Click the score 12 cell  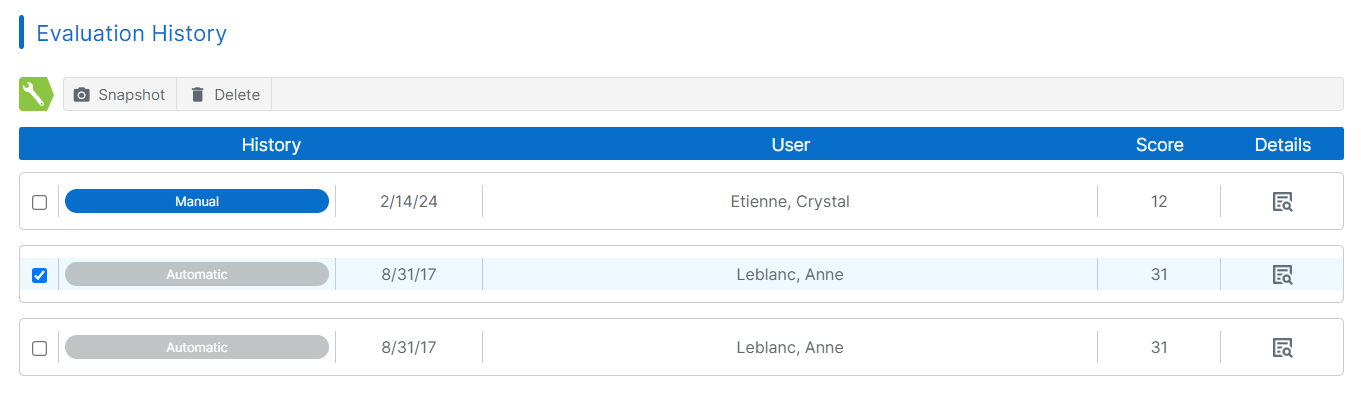(x=1159, y=202)
